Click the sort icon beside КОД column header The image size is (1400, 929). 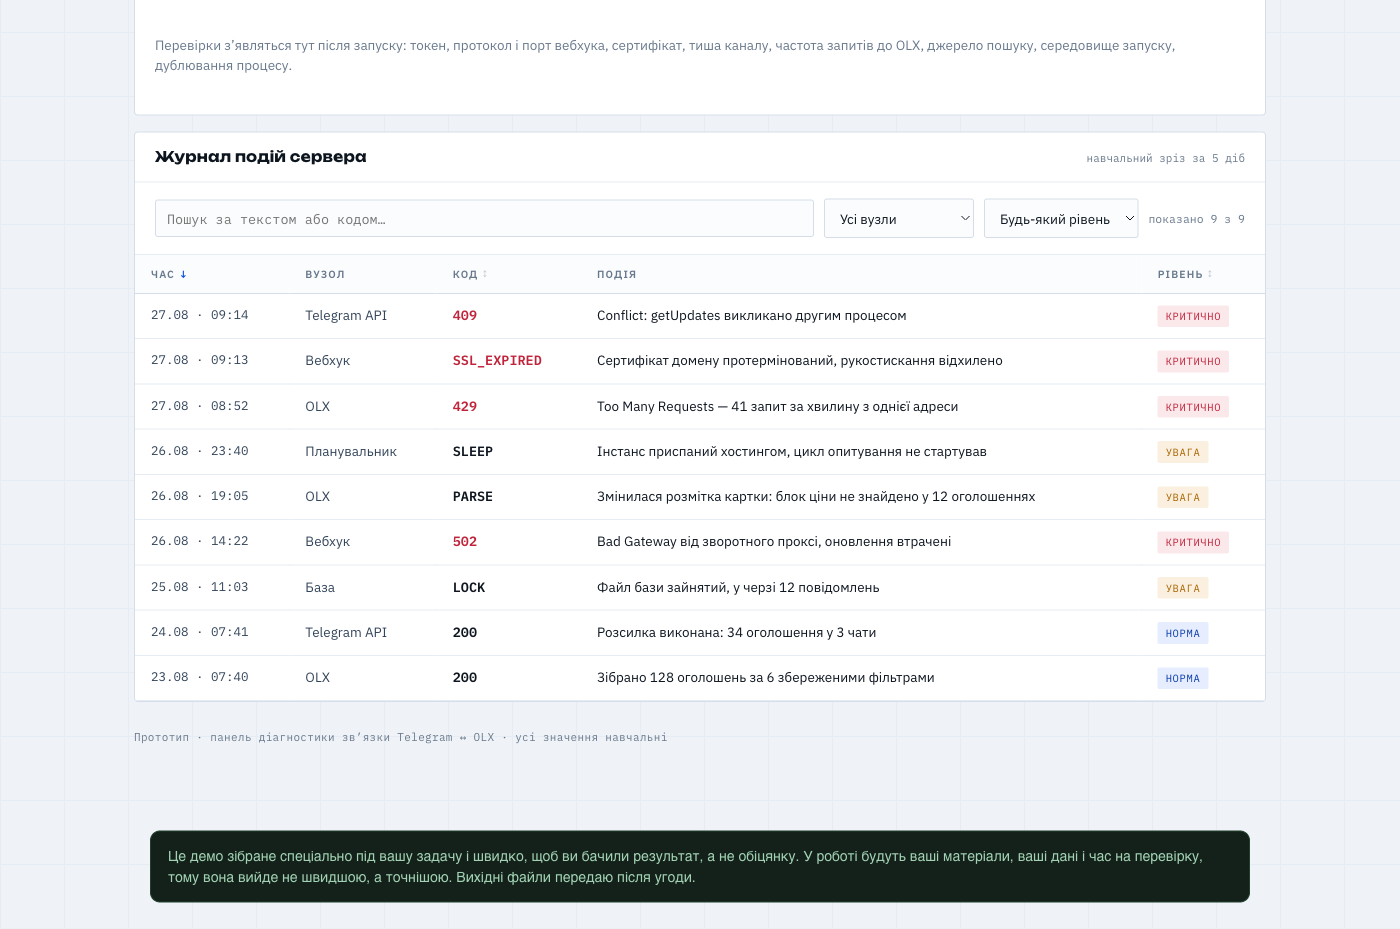click(x=485, y=274)
